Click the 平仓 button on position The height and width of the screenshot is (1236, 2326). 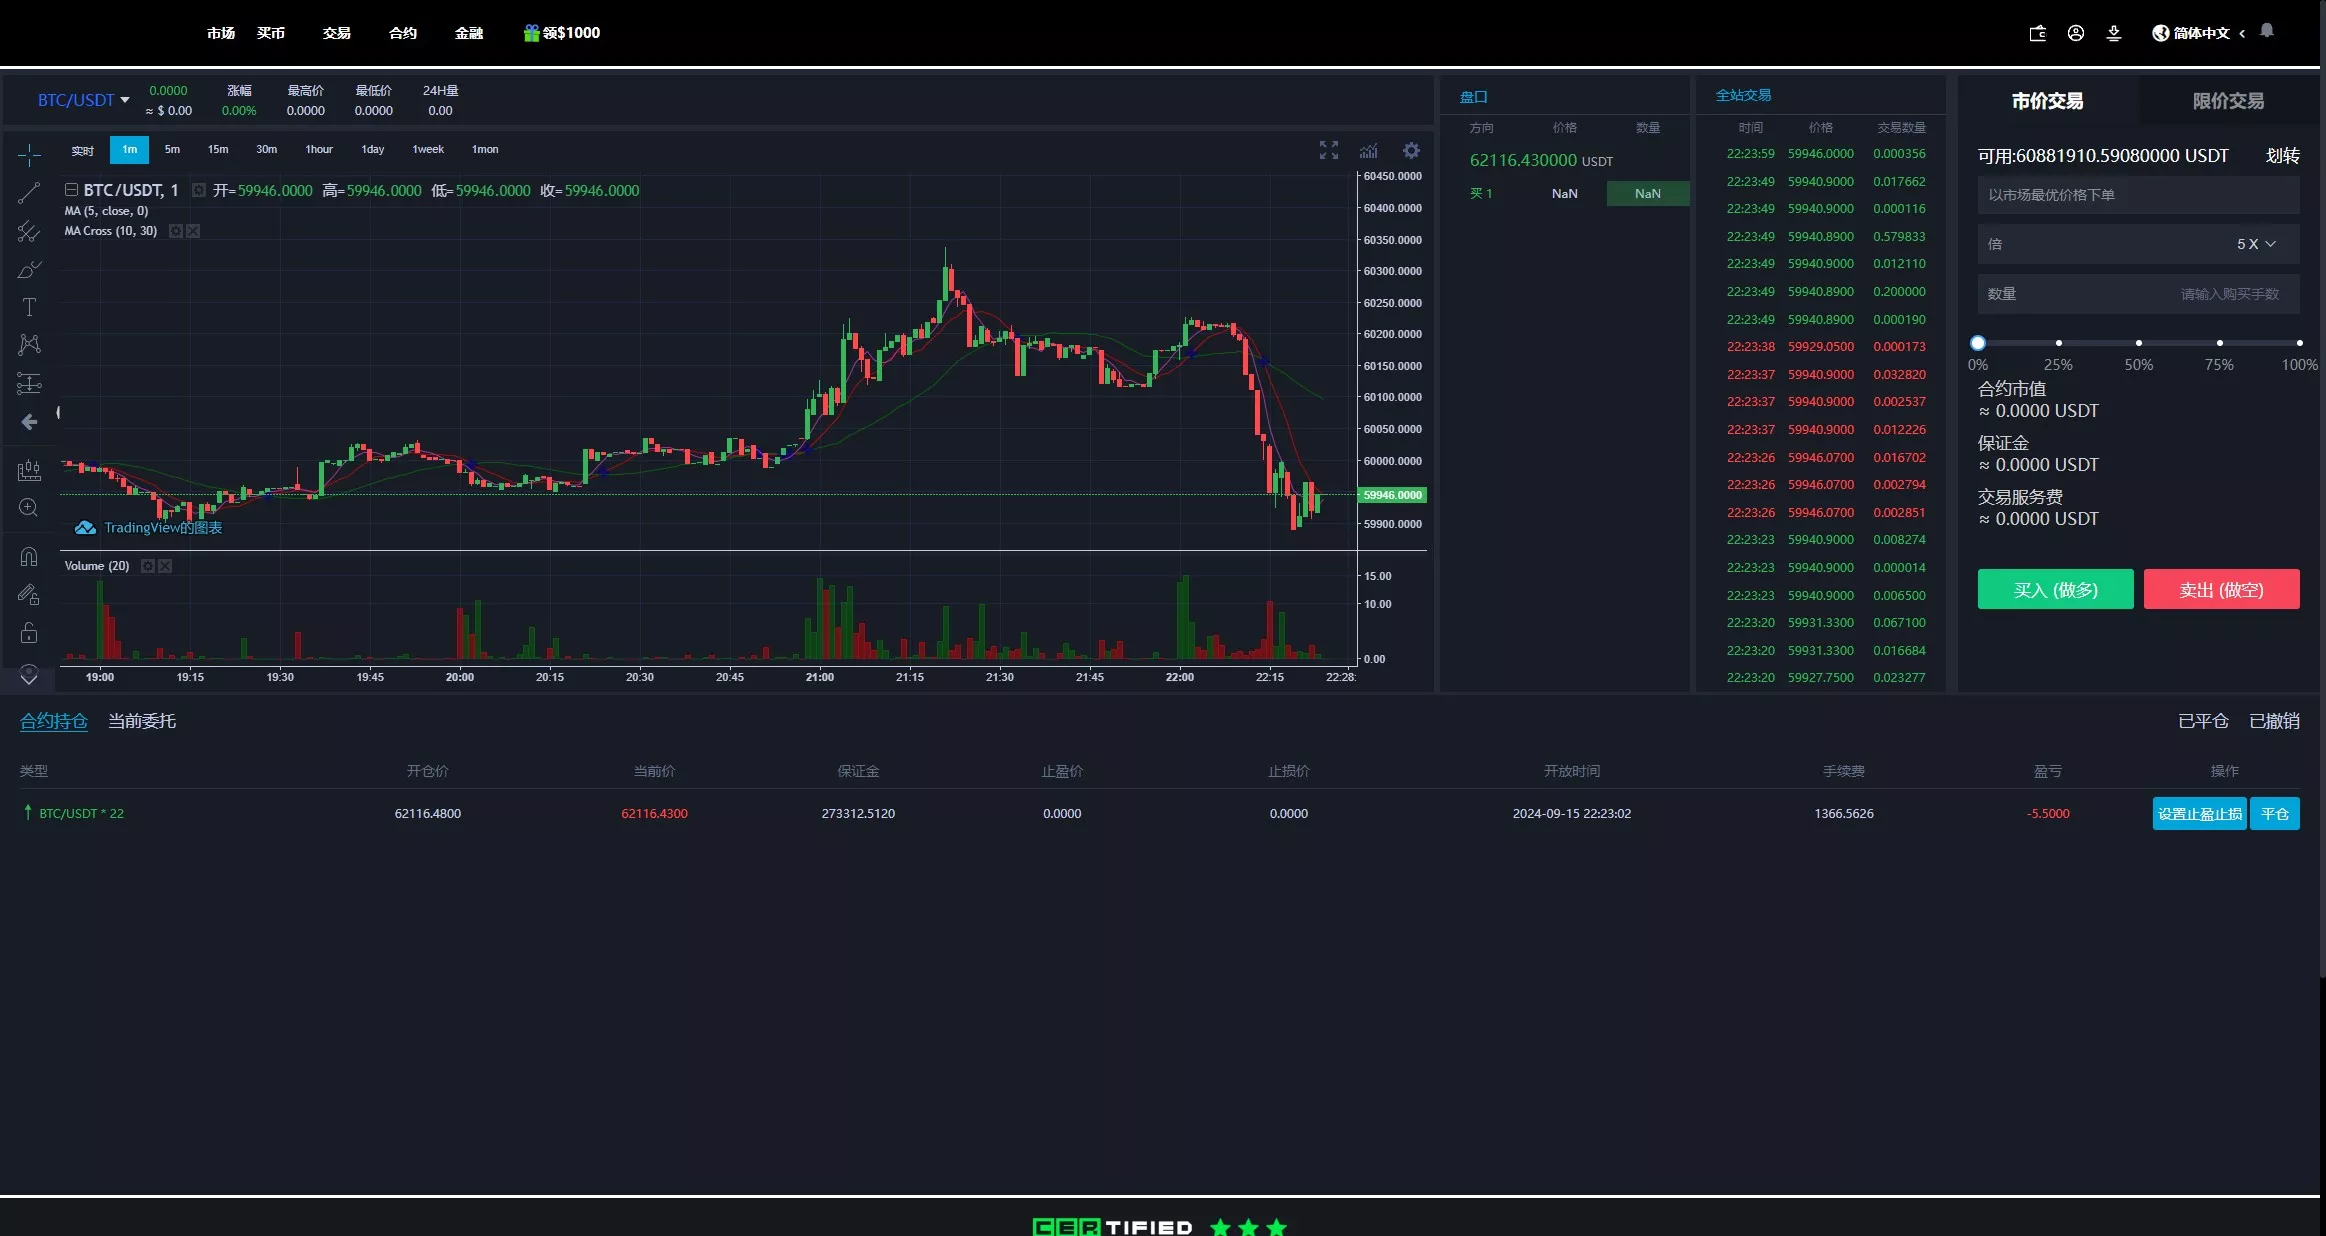2274,814
